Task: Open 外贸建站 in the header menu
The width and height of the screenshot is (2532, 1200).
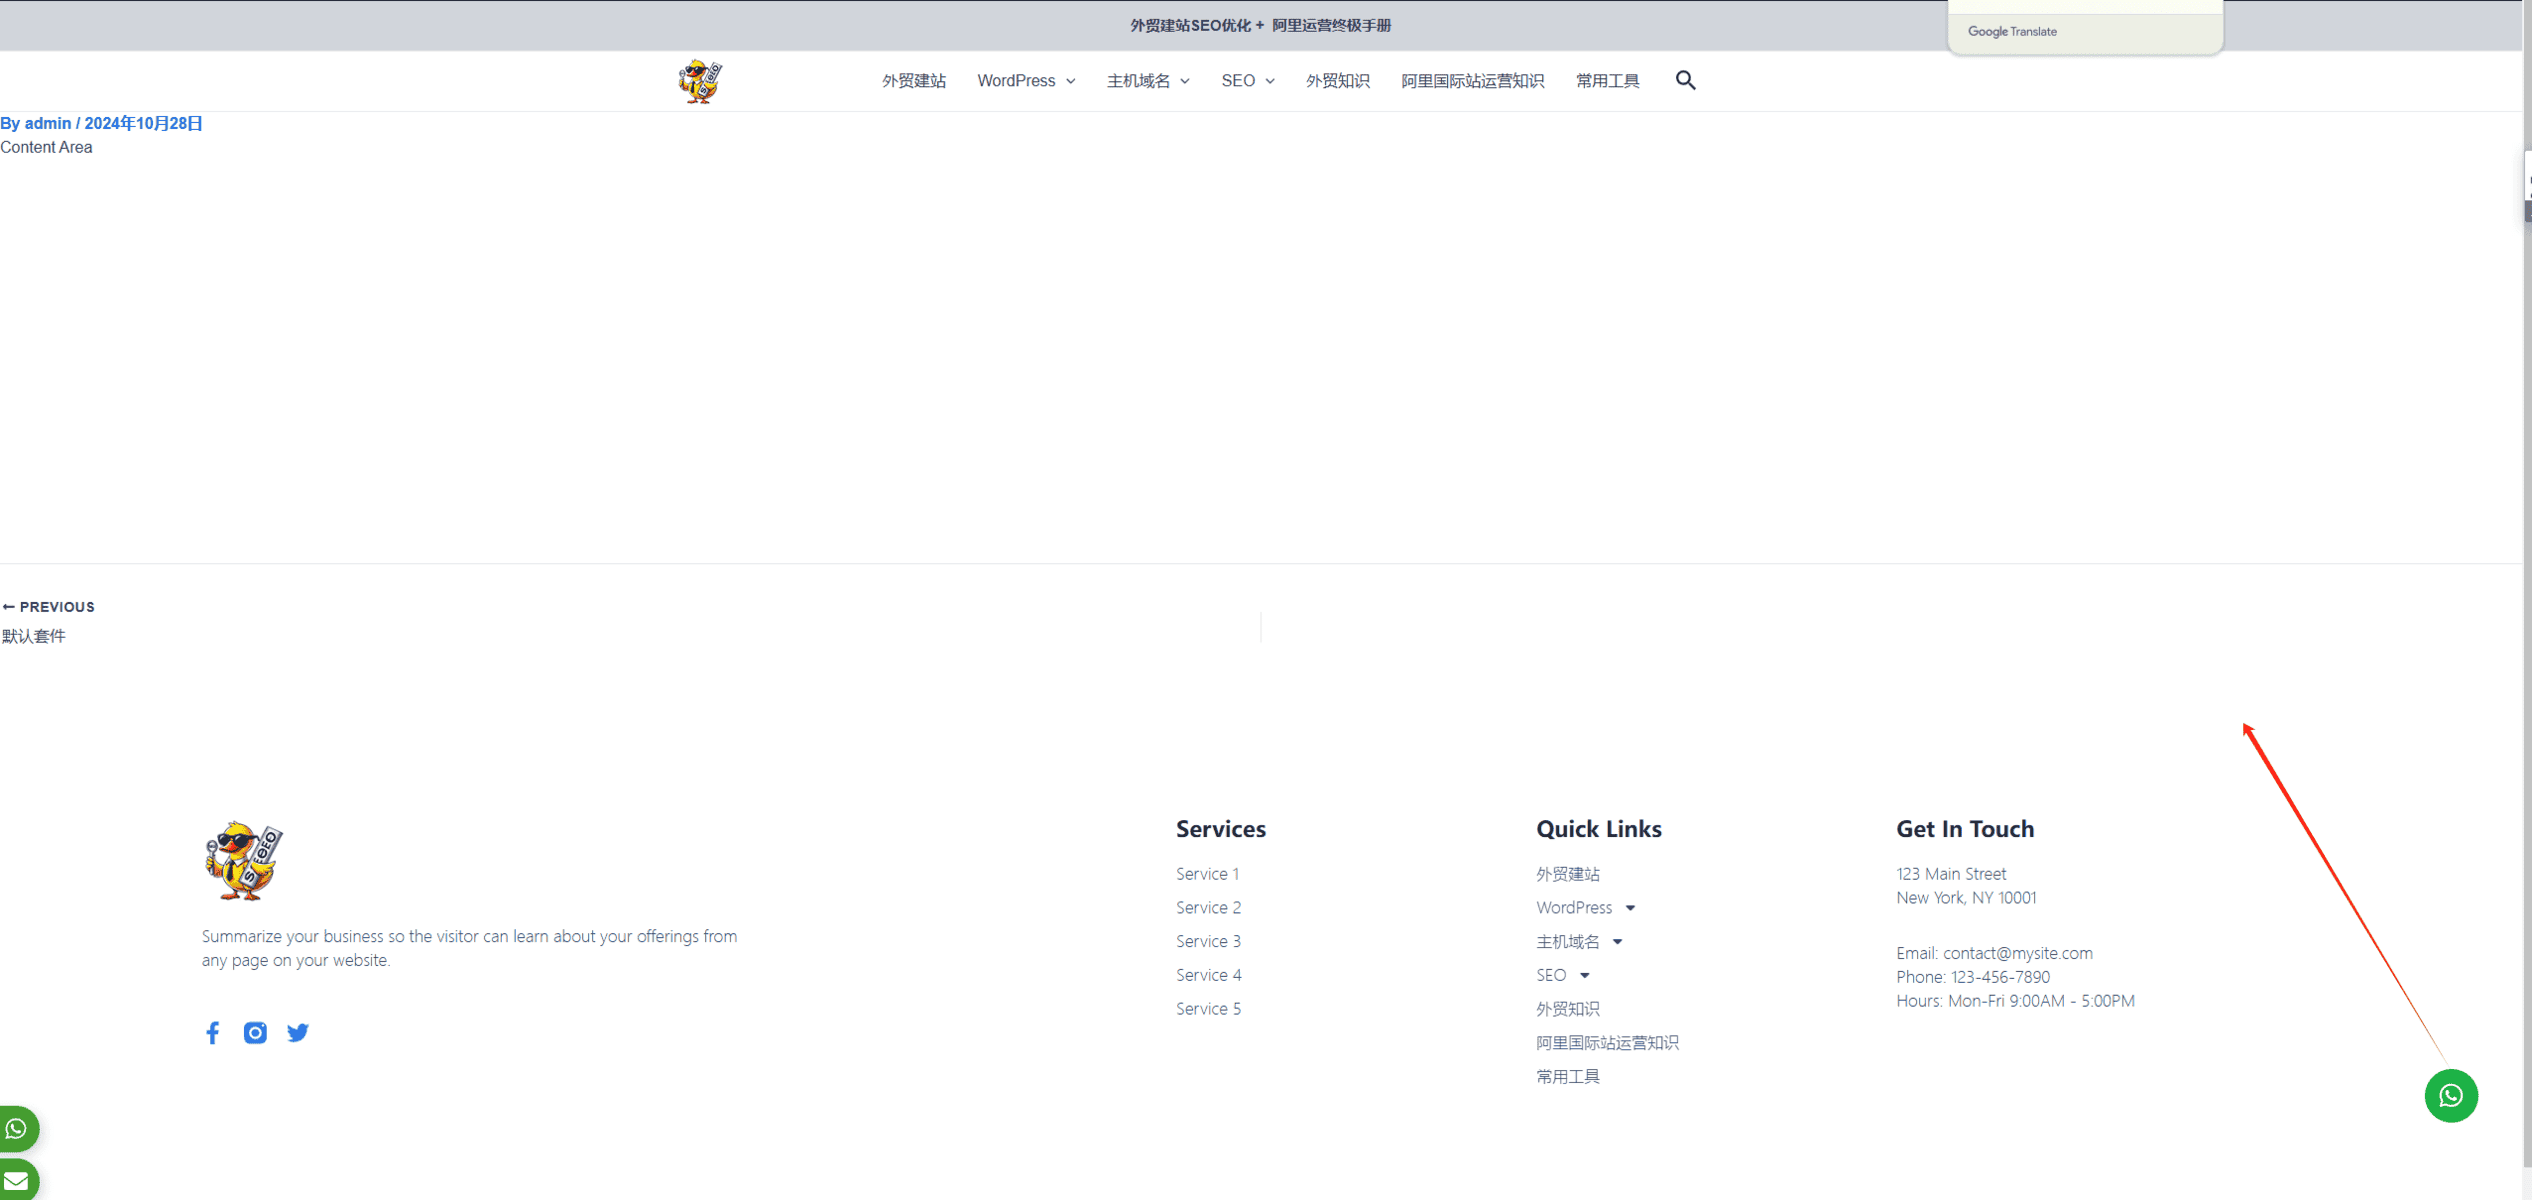Action: [x=913, y=81]
